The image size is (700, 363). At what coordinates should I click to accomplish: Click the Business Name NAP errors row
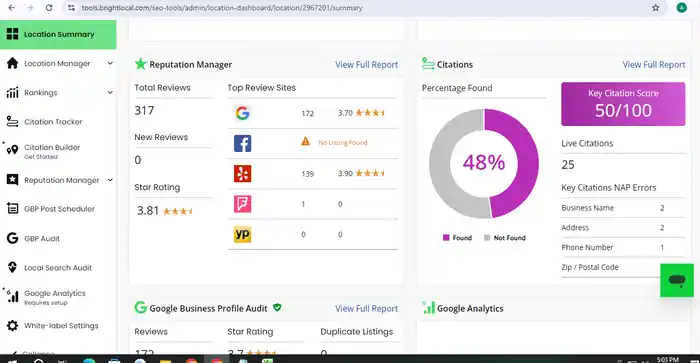coord(622,208)
